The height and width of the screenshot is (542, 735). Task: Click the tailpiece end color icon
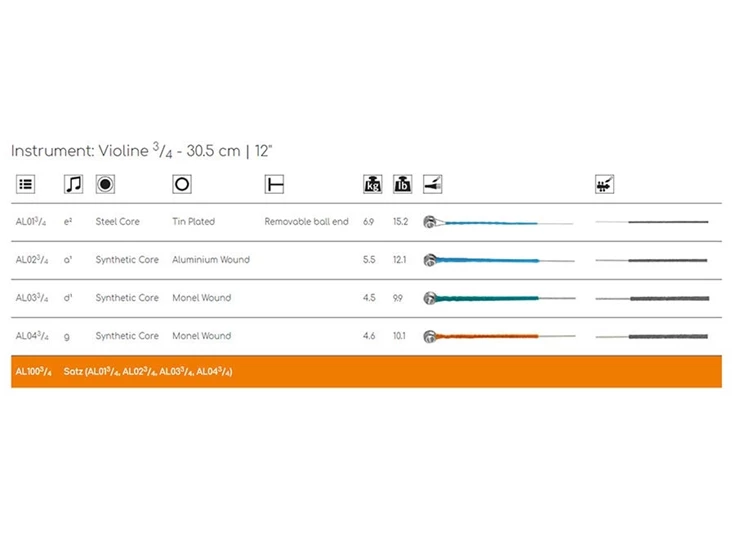click(x=432, y=184)
